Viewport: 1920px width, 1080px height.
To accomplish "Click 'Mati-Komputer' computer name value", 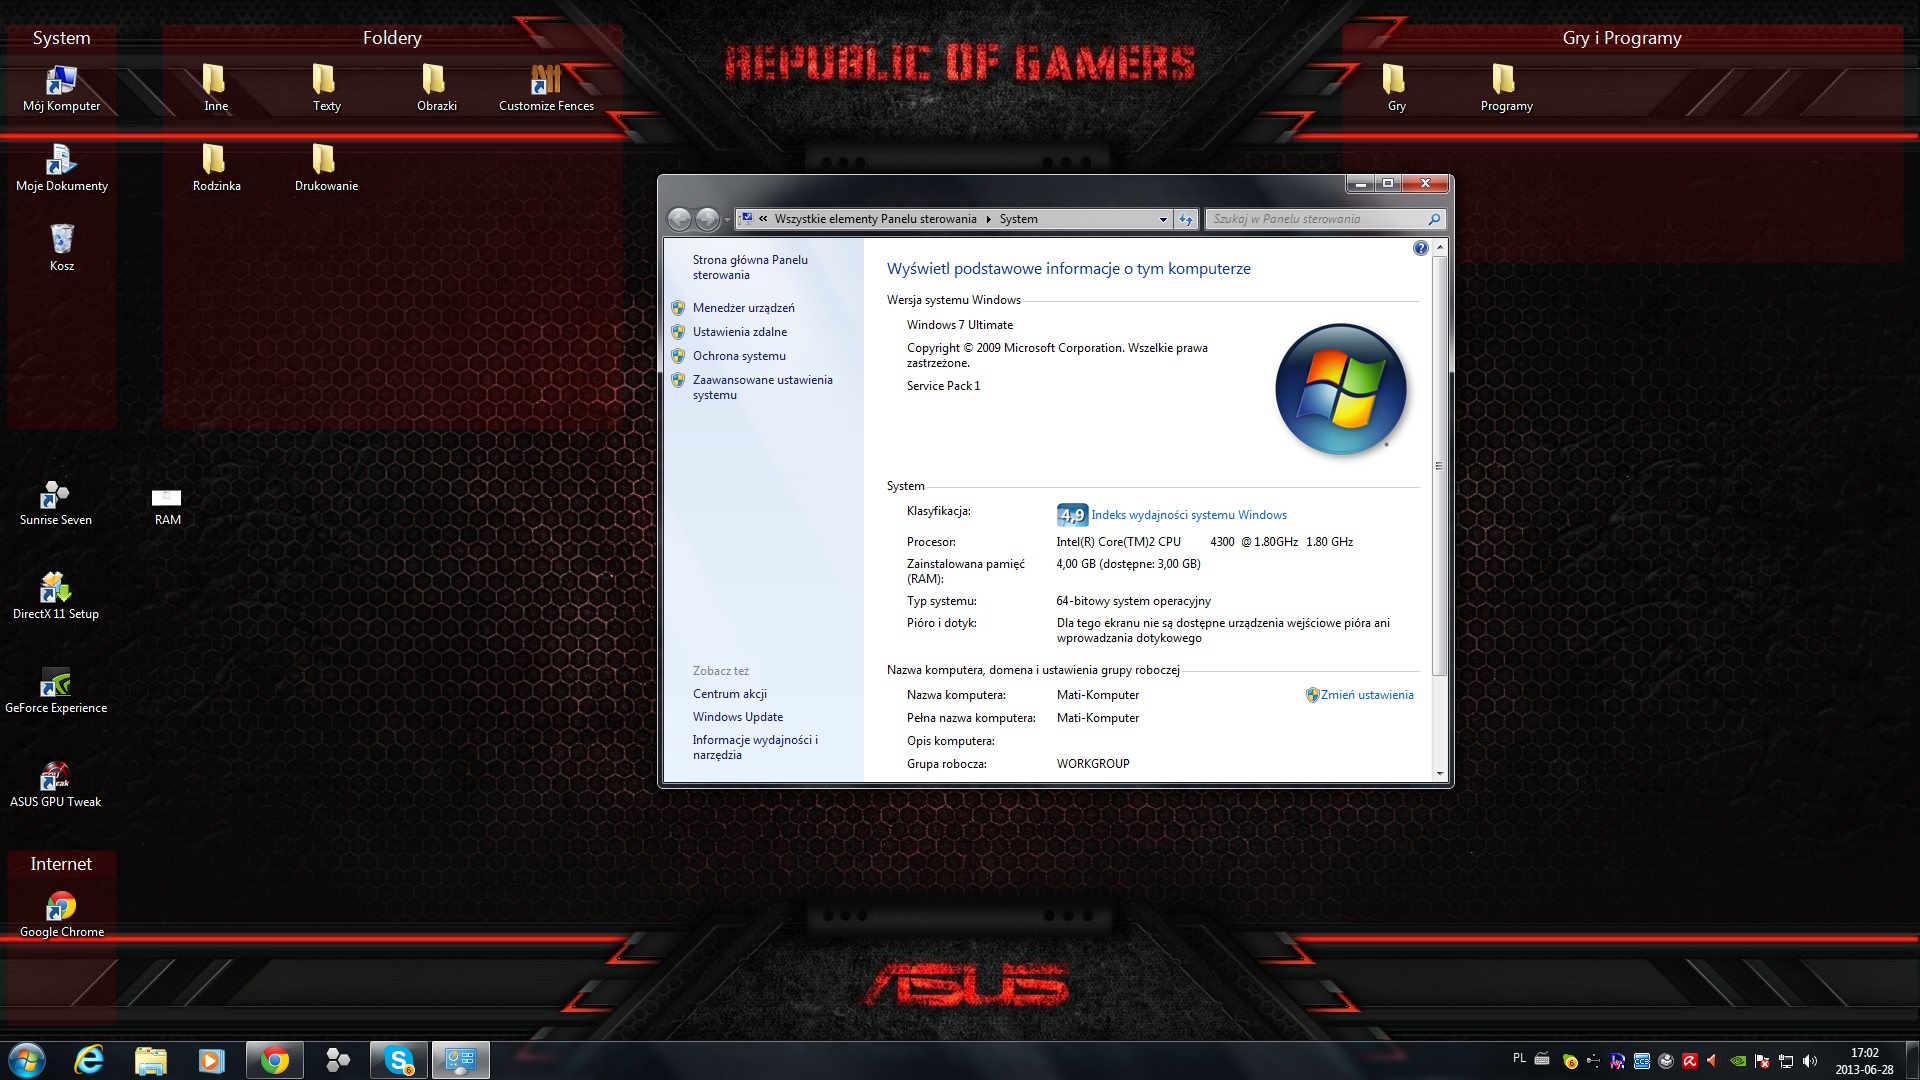I will [1097, 695].
